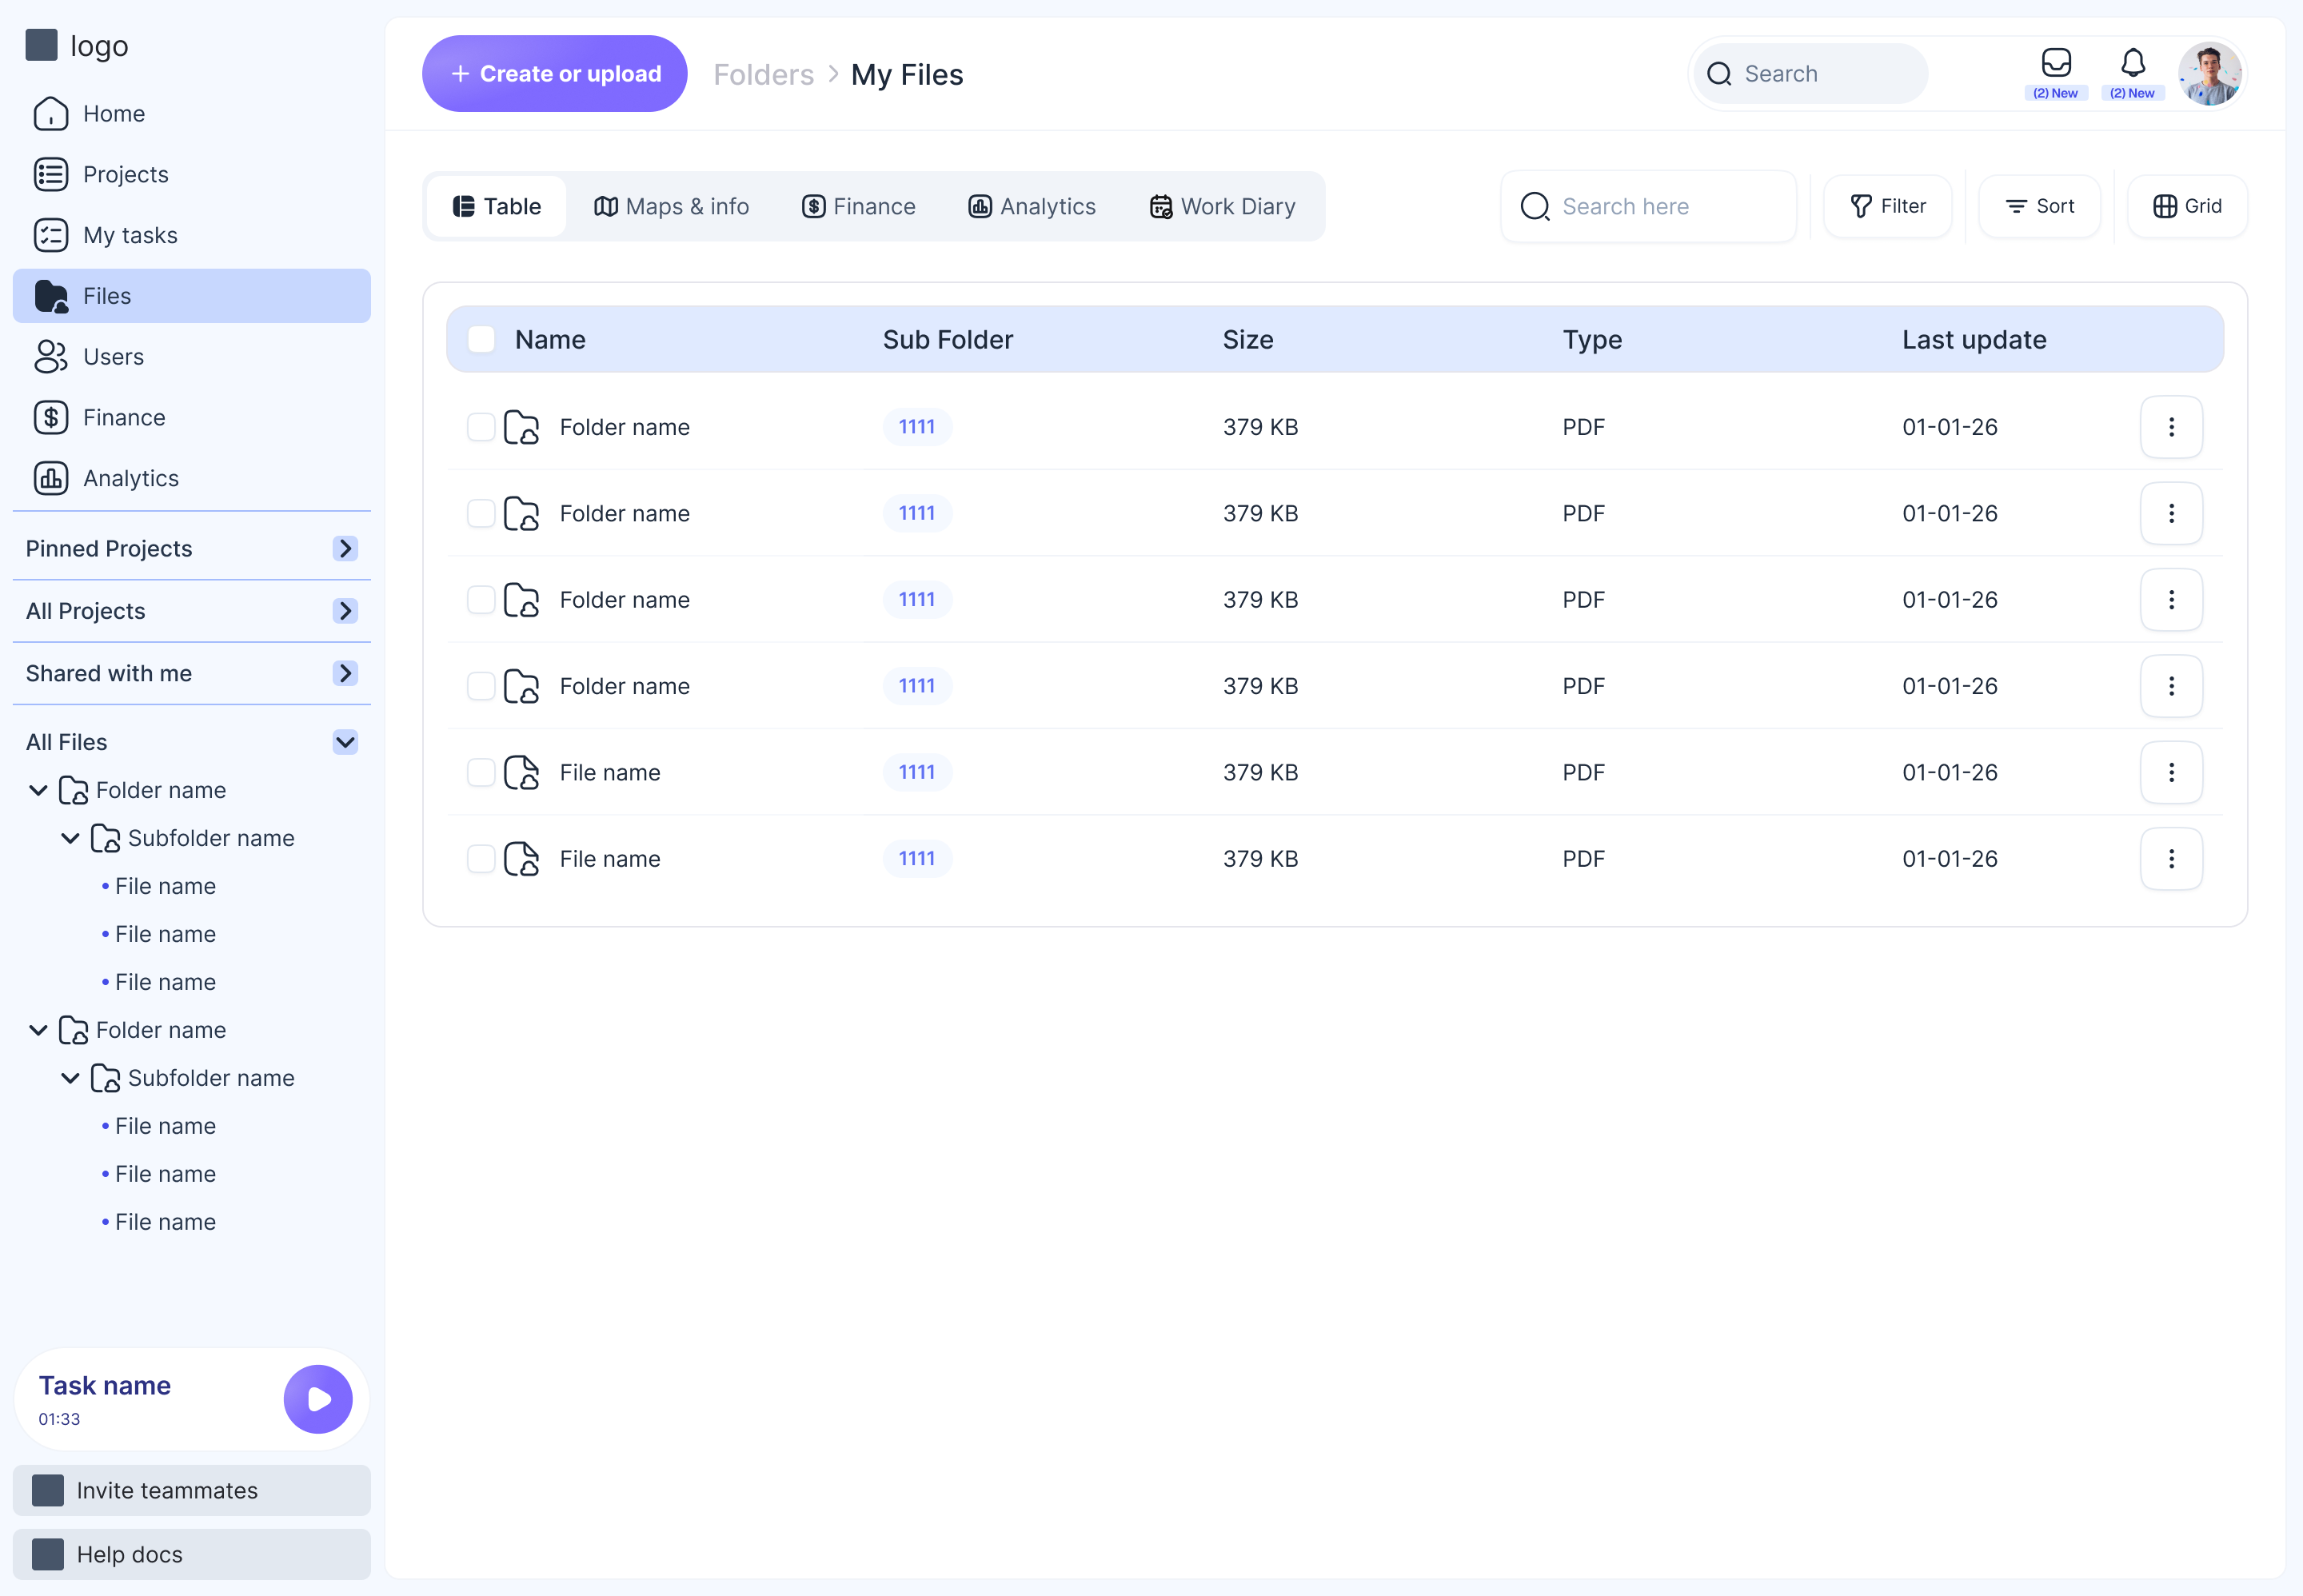The width and height of the screenshot is (2303, 1596).
Task: Collapse the All Files section
Action: [x=345, y=742]
